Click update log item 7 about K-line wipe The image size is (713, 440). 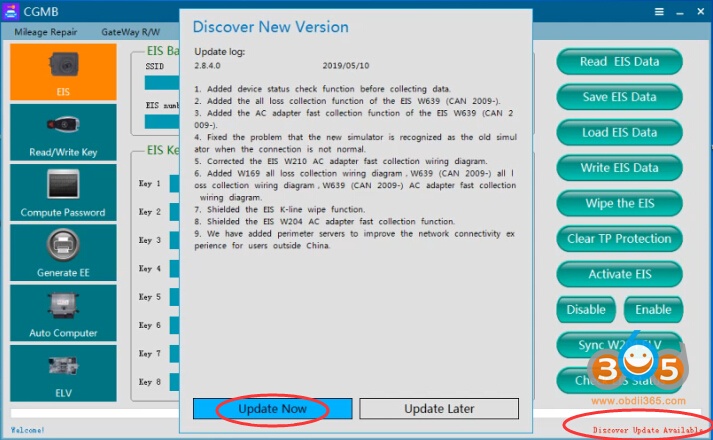click(280, 210)
